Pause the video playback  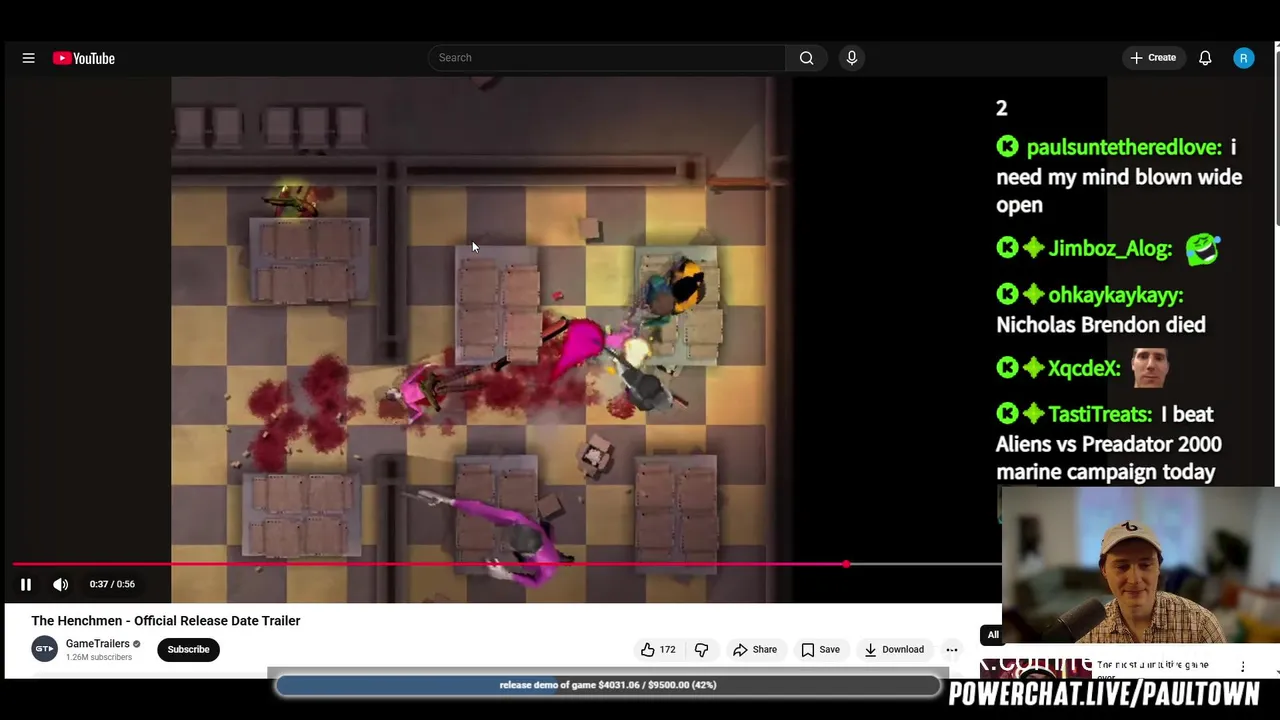point(26,584)
